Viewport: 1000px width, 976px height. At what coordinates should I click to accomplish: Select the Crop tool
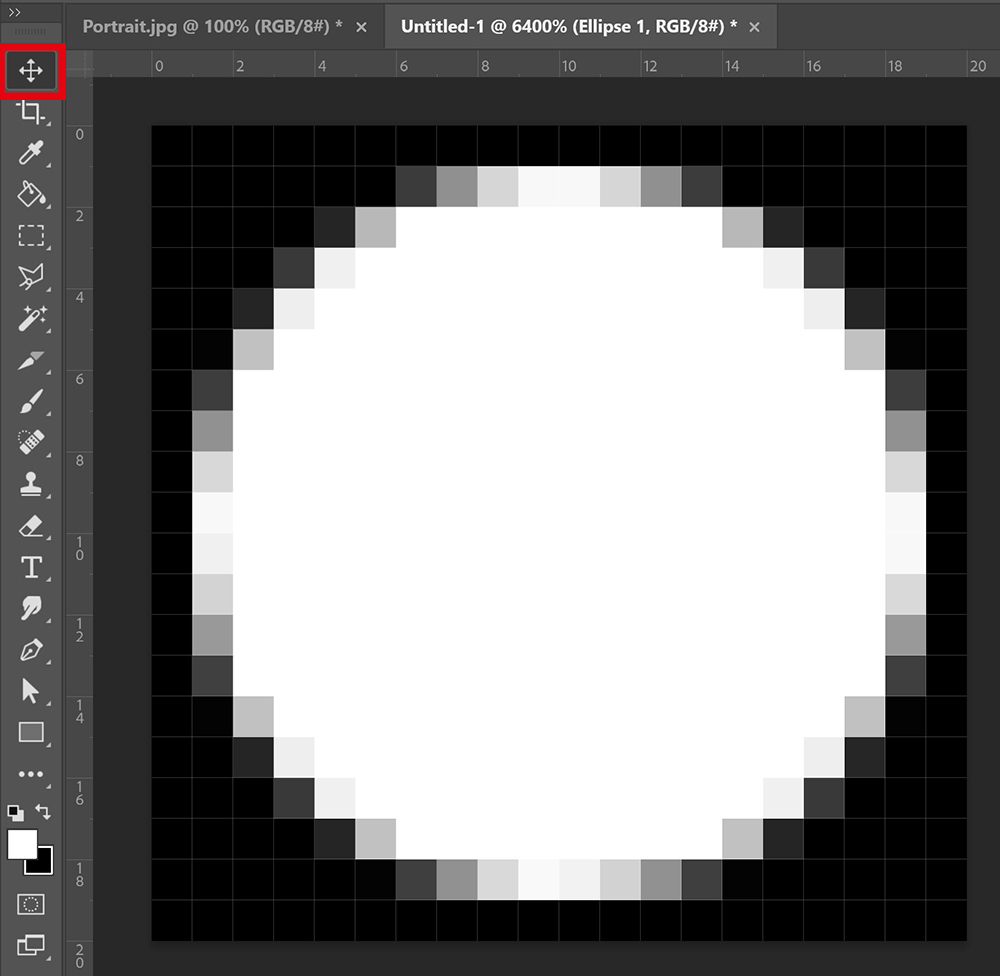[31, 112]
